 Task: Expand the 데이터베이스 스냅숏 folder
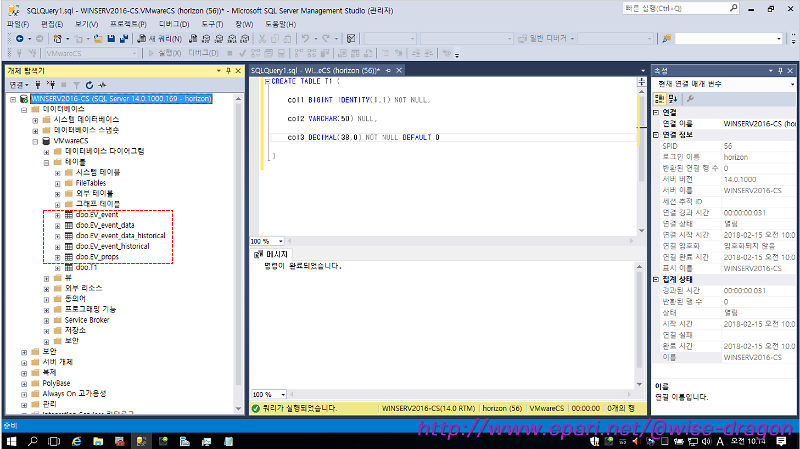click(35, 131)
